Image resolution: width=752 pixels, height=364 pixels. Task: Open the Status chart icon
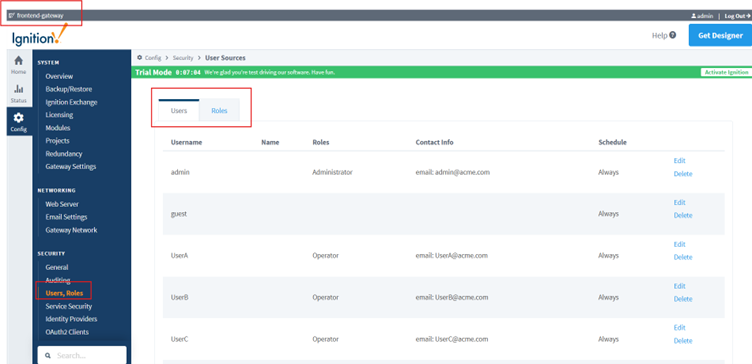point(19,89)
